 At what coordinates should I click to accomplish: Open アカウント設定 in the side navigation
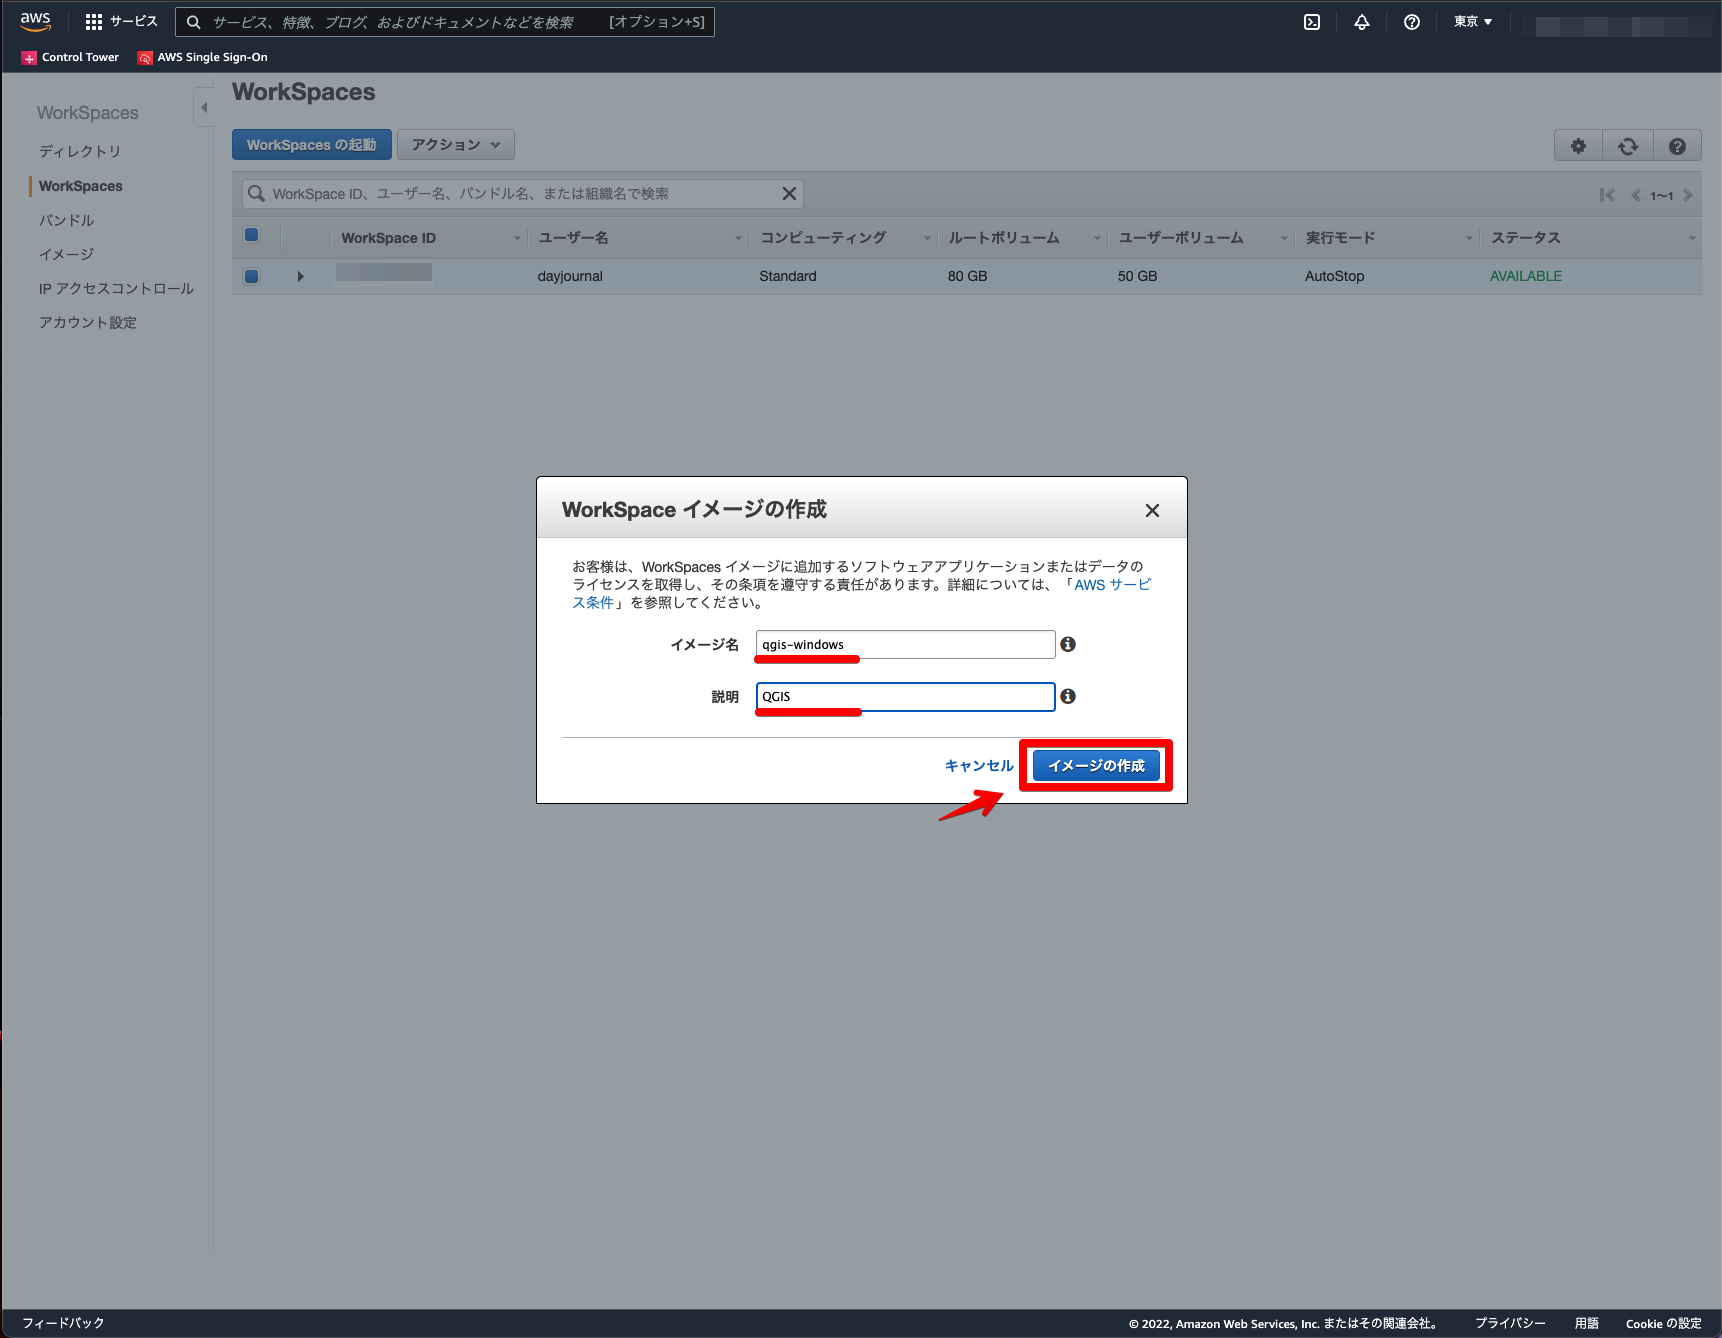tap(88, 322)
